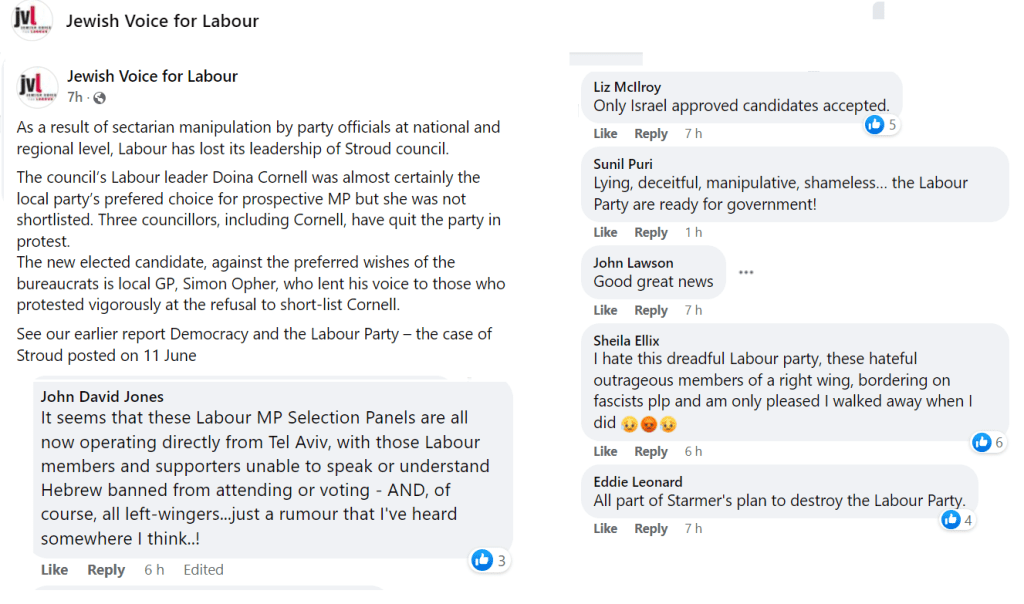
Task: Open like reactions on Liz McIlroy's comment
Action: point(881,125)
